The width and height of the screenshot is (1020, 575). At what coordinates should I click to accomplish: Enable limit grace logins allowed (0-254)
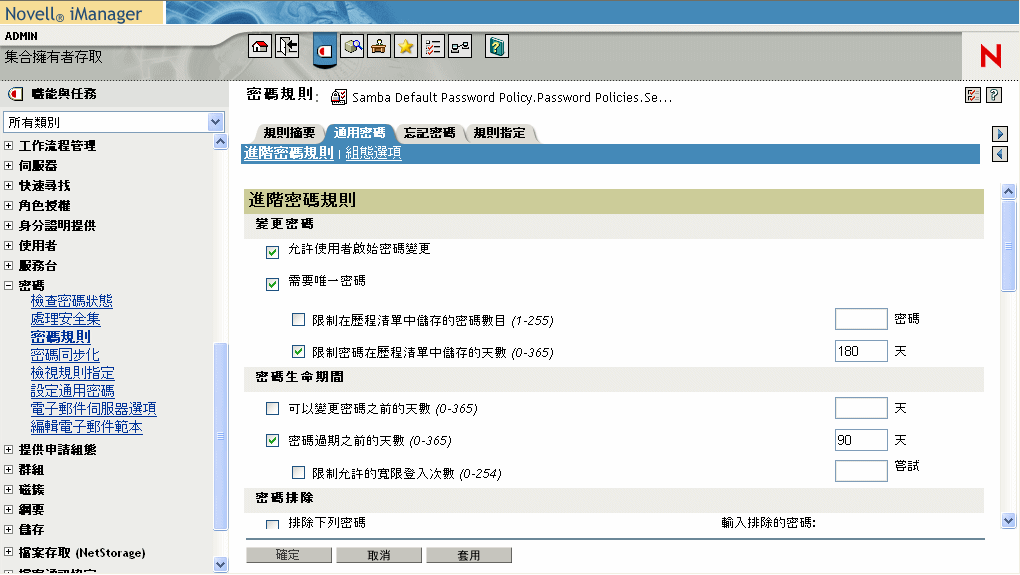tap(298, 472)
